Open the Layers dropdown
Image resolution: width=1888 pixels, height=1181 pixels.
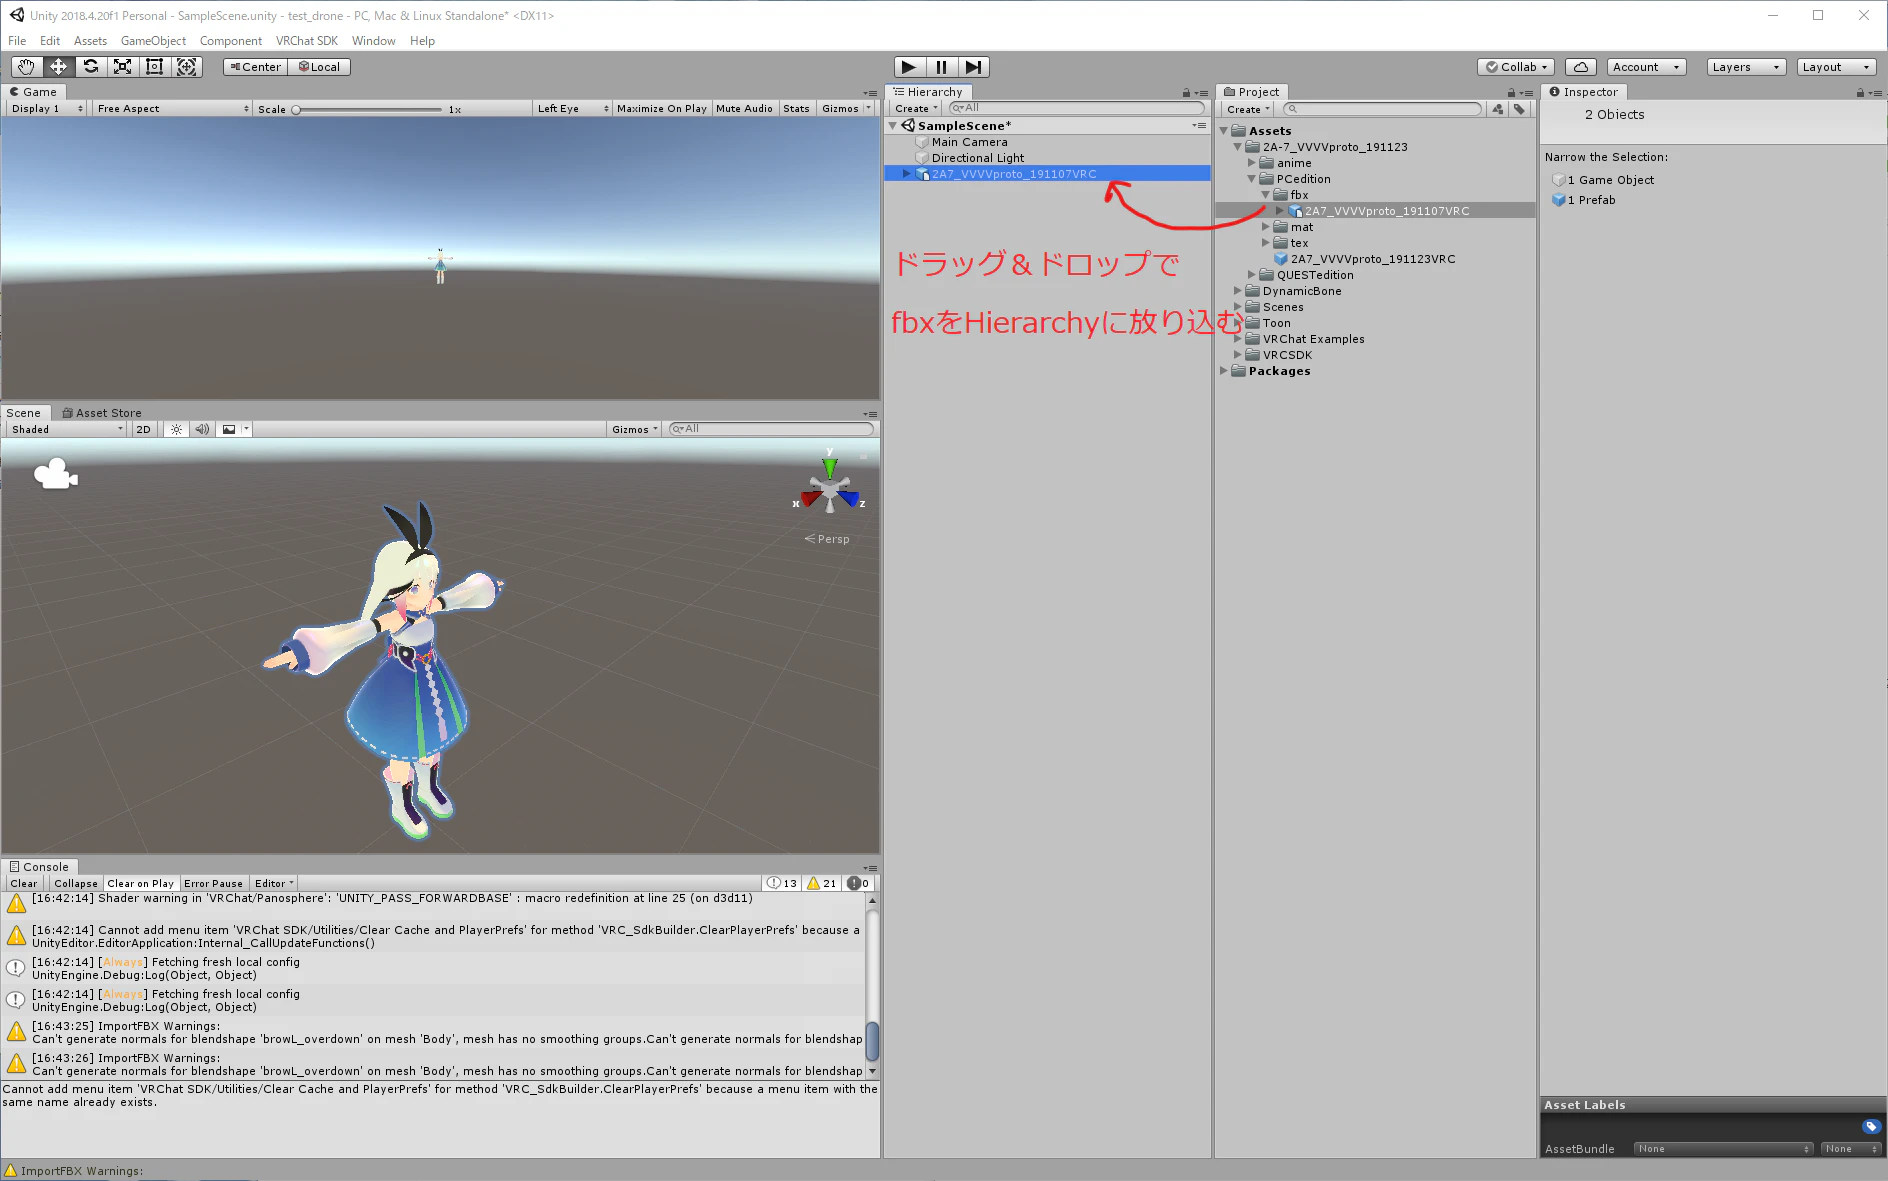pyautogui.click(x=1746, y=67)
